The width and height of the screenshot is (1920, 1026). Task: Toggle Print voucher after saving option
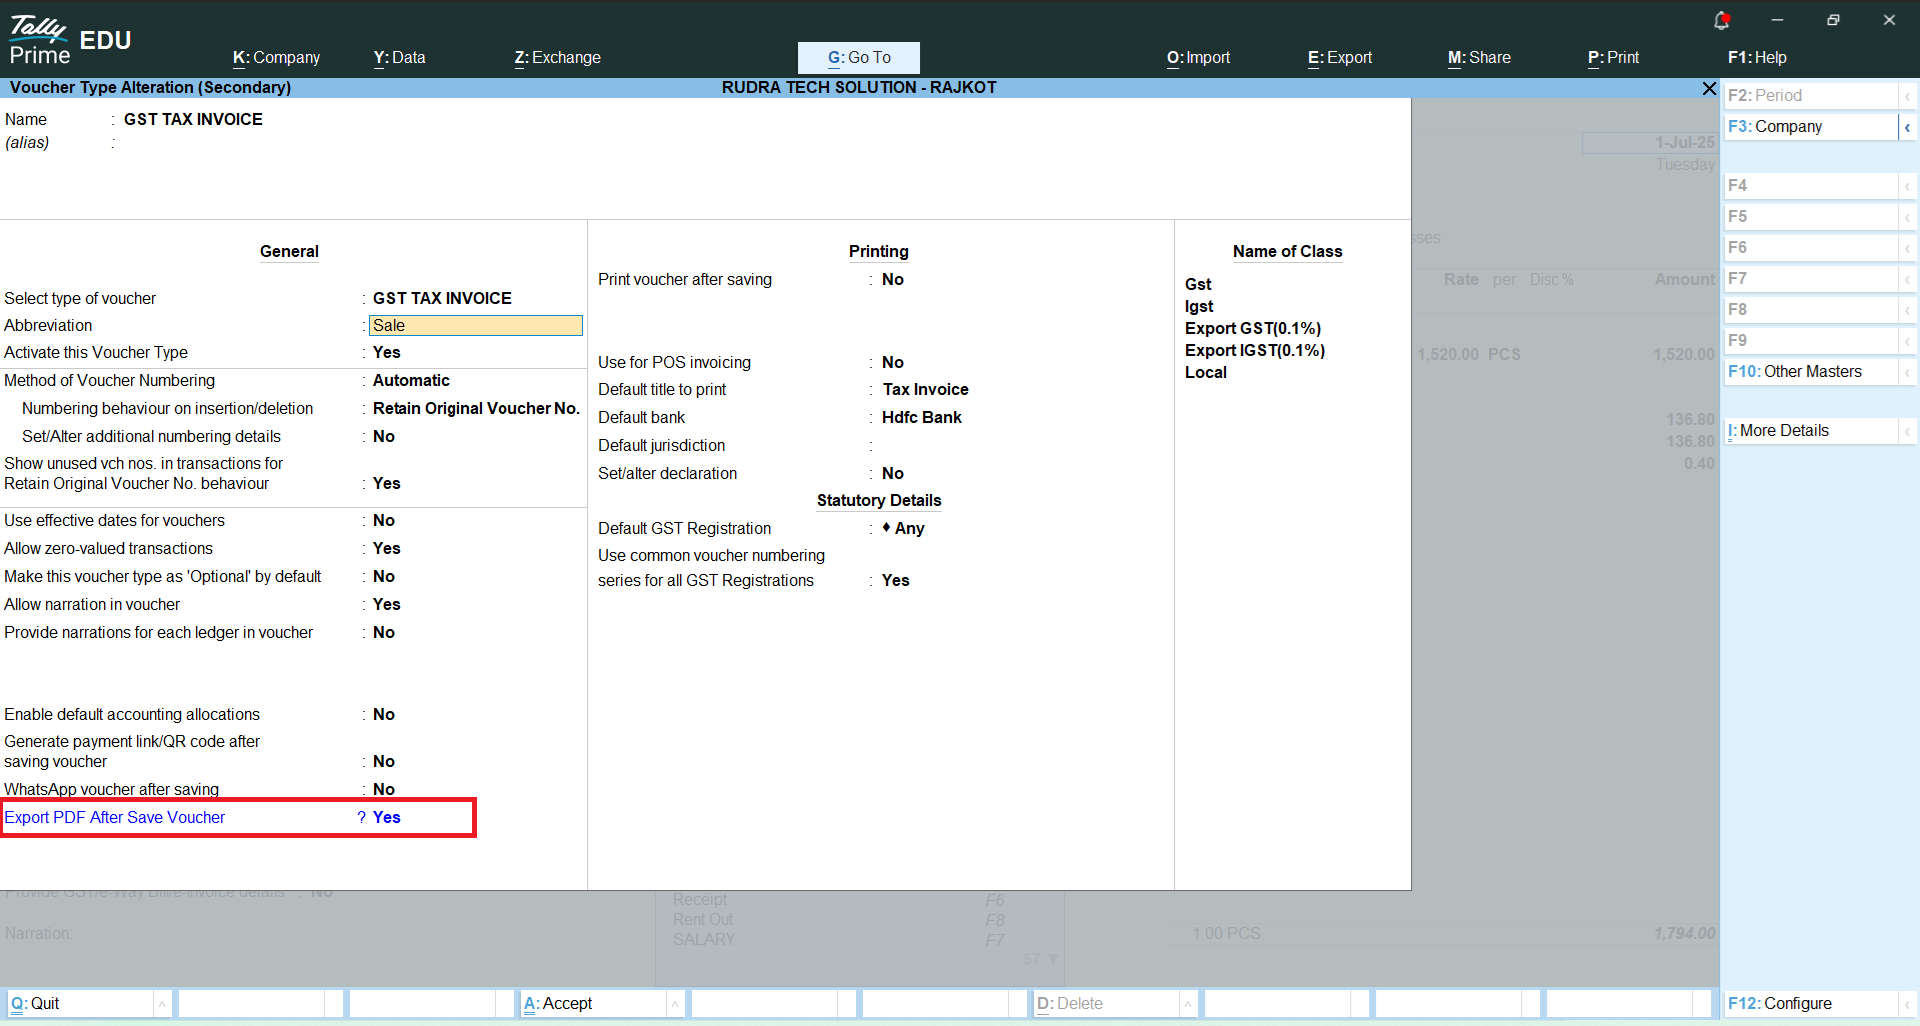click(x=893, y=280)
